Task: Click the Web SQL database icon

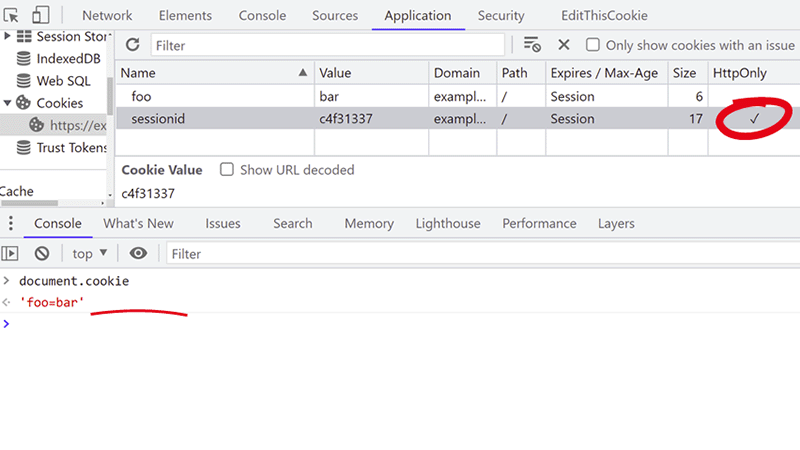Action: [23, 81]
